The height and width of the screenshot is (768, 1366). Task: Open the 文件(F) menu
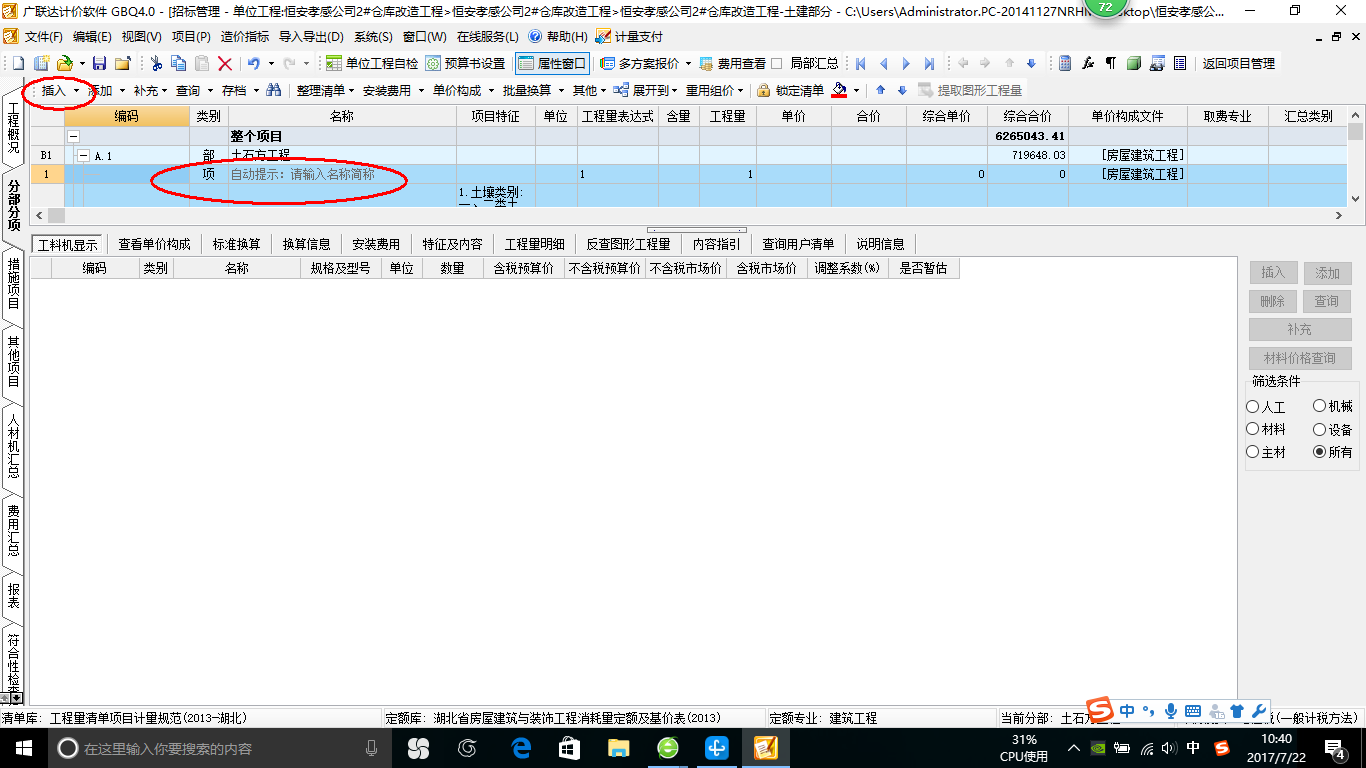[44, 37]
